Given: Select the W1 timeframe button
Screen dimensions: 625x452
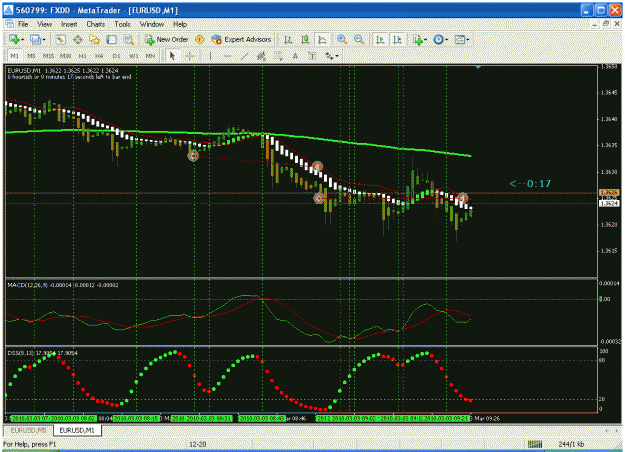Looking at the screenshot, I should click(134, 56).
